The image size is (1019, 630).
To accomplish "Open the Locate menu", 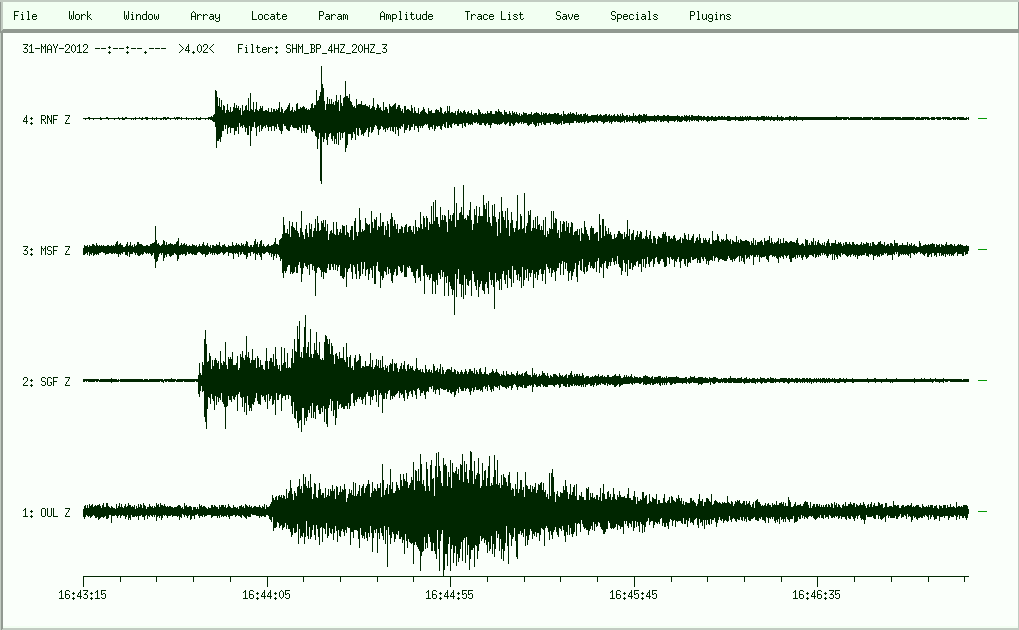I will pos(269,16).
